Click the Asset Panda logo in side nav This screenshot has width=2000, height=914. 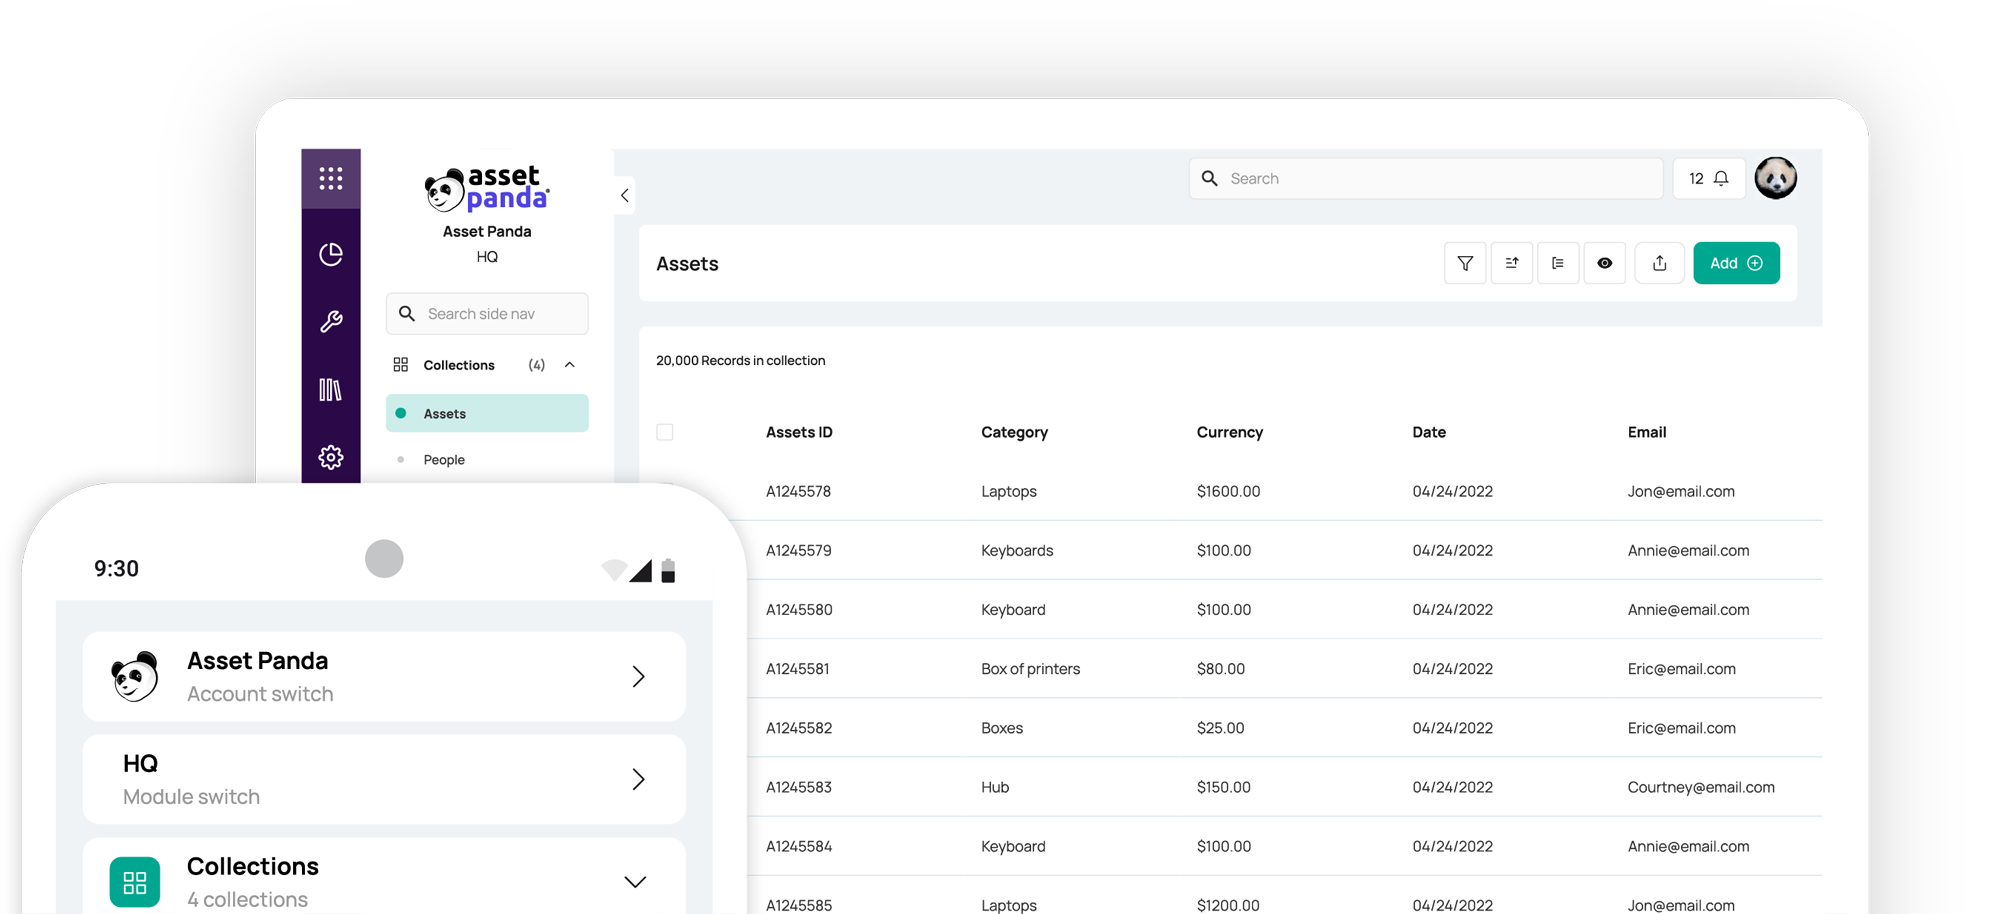pos(487,189)
